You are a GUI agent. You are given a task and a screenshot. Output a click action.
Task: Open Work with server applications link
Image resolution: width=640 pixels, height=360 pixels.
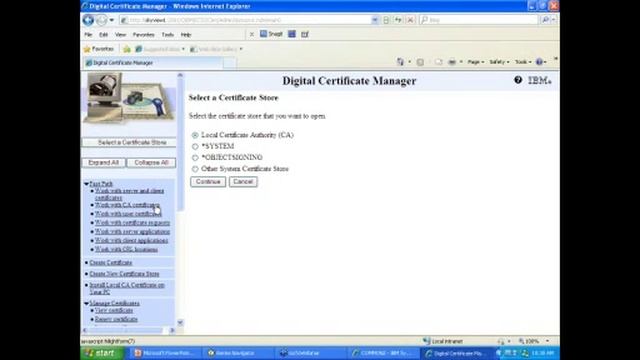[x=132, y=232]
